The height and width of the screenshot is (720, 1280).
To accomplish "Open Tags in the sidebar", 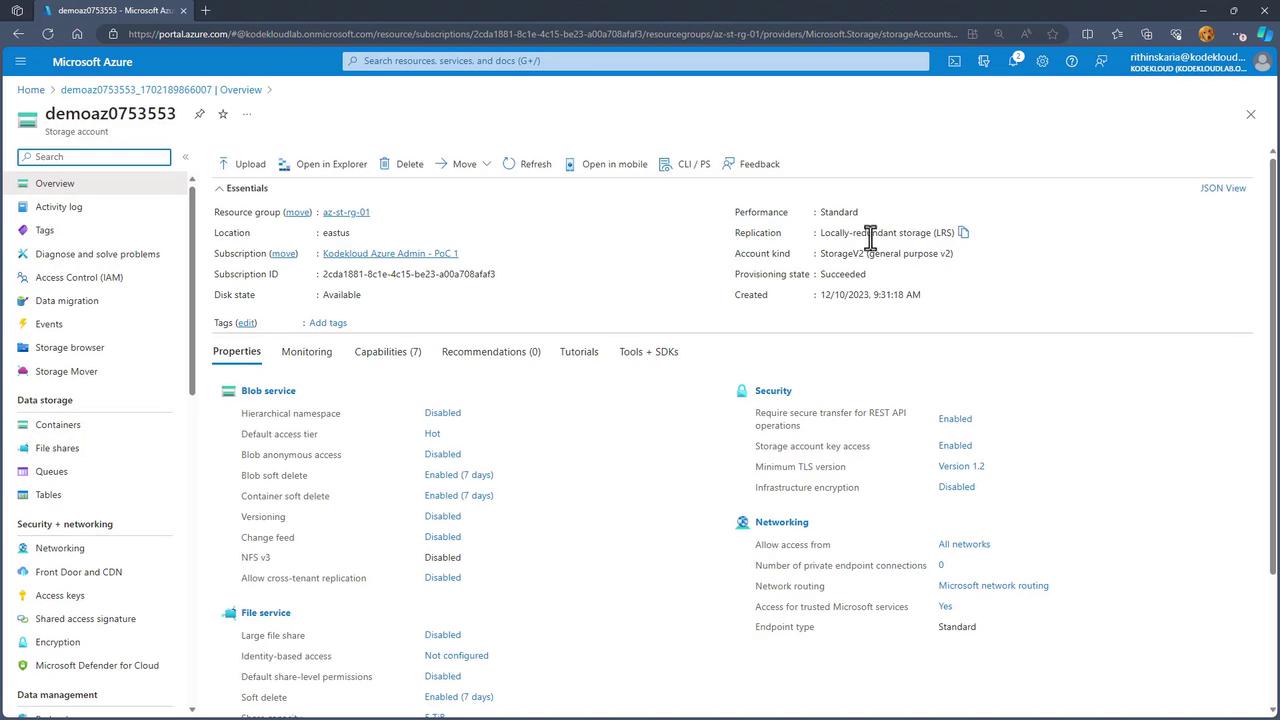I will click(45, 231).
